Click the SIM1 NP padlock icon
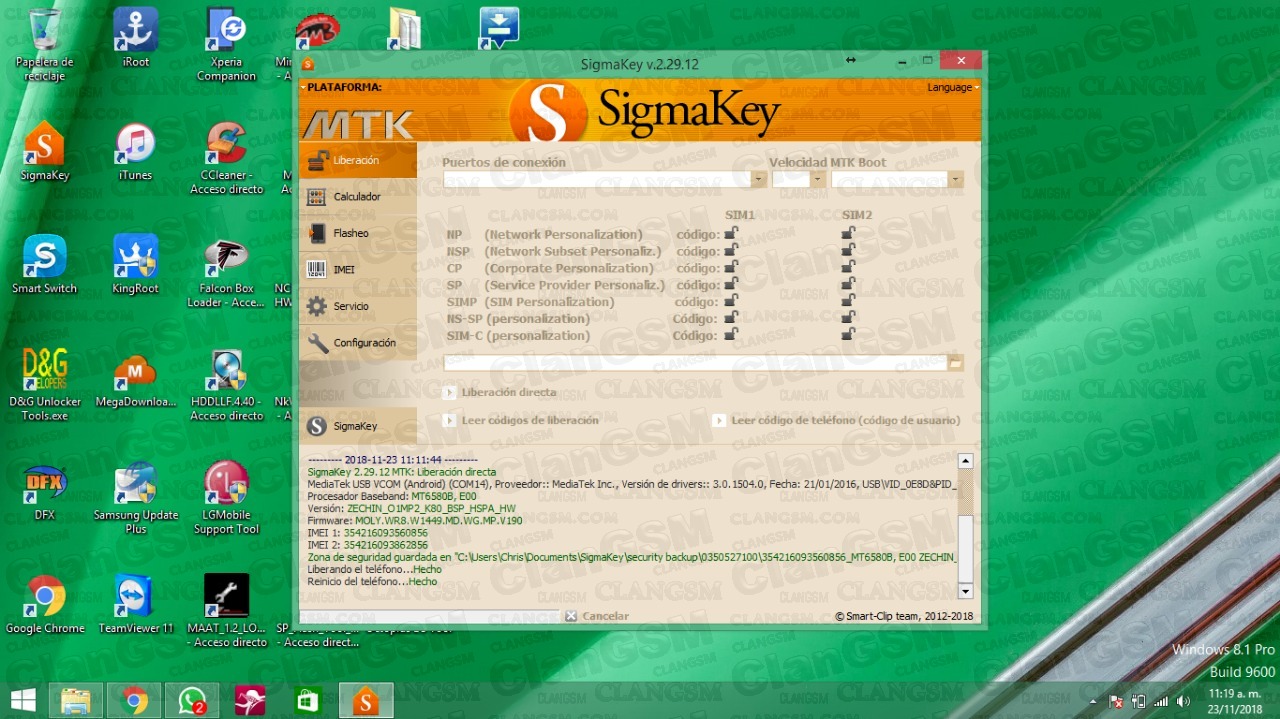 click(x=731, y=234)
